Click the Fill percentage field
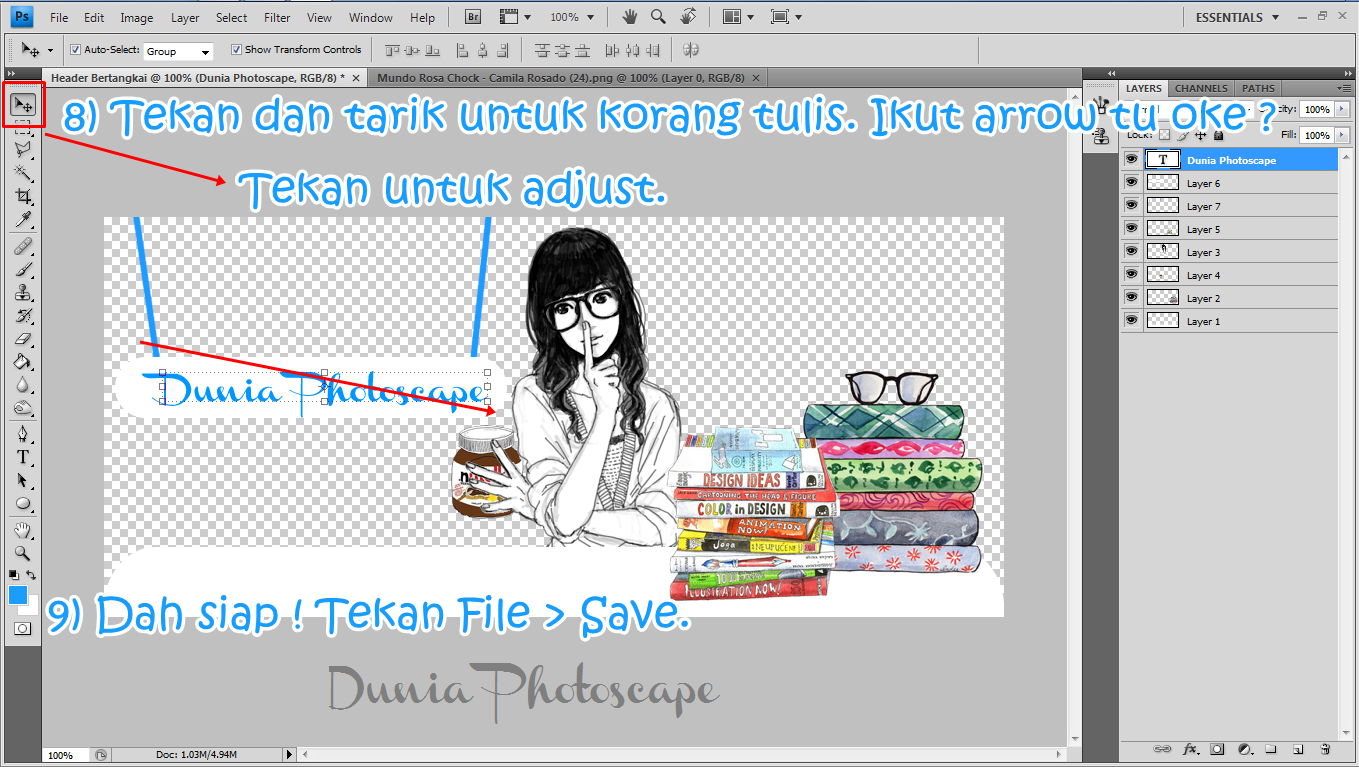 click(1317, 135)
